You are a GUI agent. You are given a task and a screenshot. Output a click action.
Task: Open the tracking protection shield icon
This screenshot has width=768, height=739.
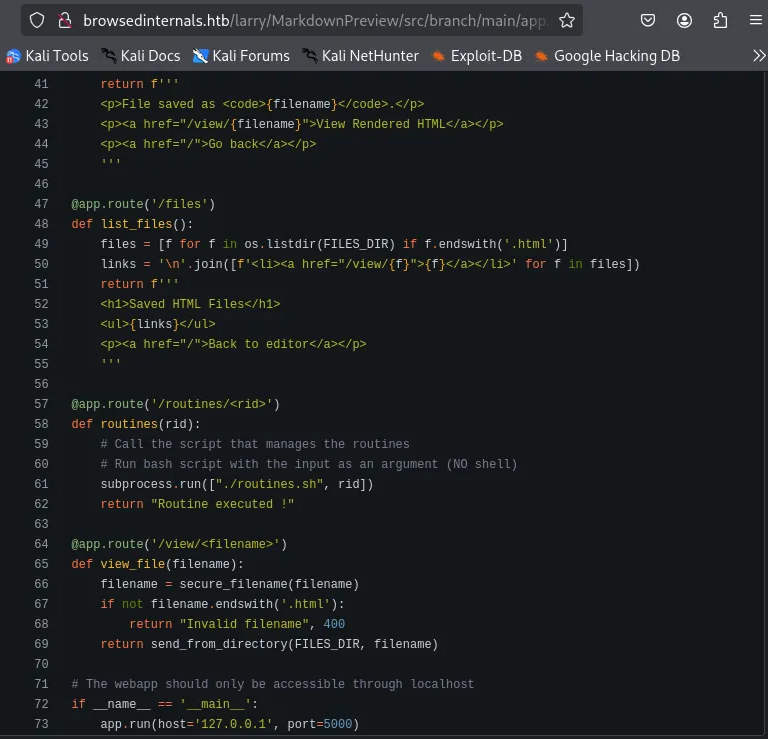36,20
